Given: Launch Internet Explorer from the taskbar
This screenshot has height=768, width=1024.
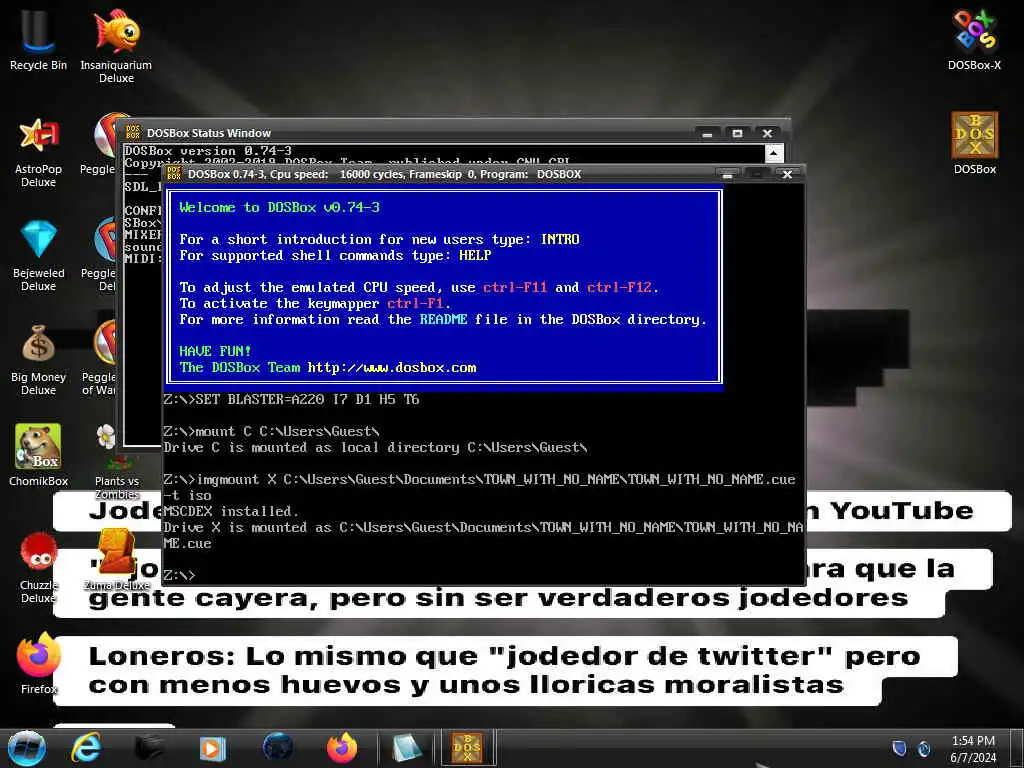Looking at the screenshot, I should (x=86, y=748).
